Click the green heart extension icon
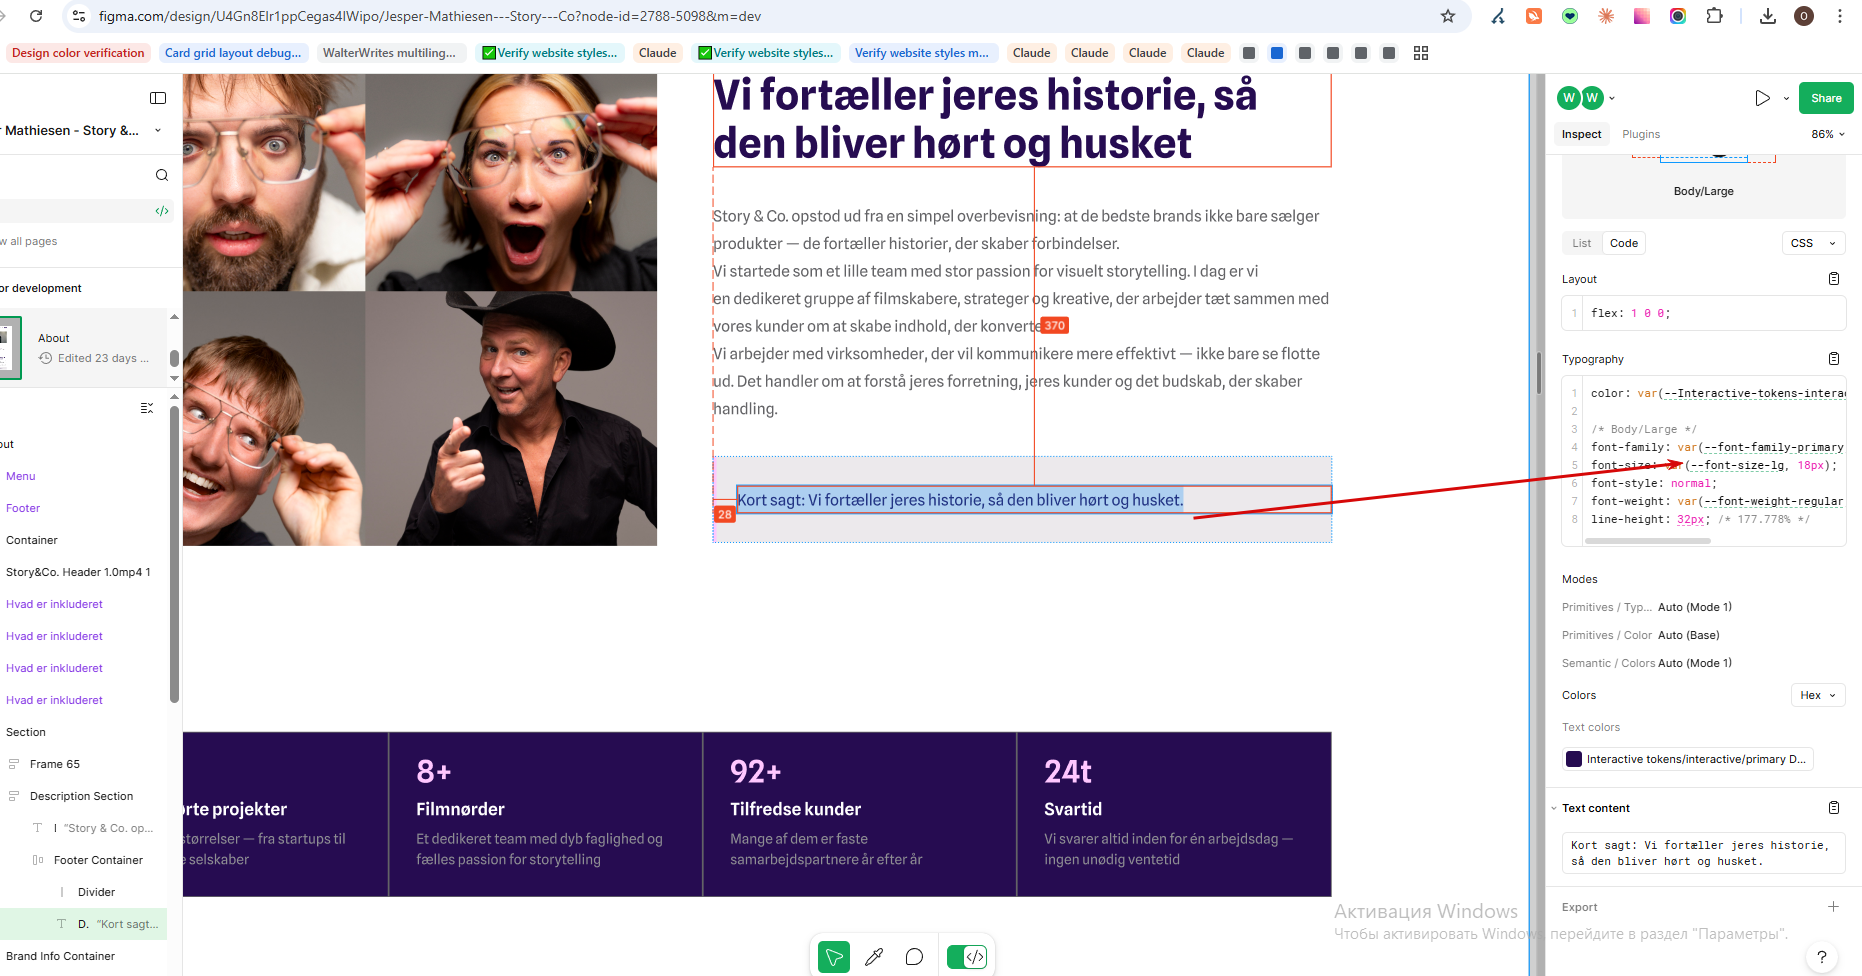The width and height of the screenshot is (1862, 976). tap(1570, 16)
